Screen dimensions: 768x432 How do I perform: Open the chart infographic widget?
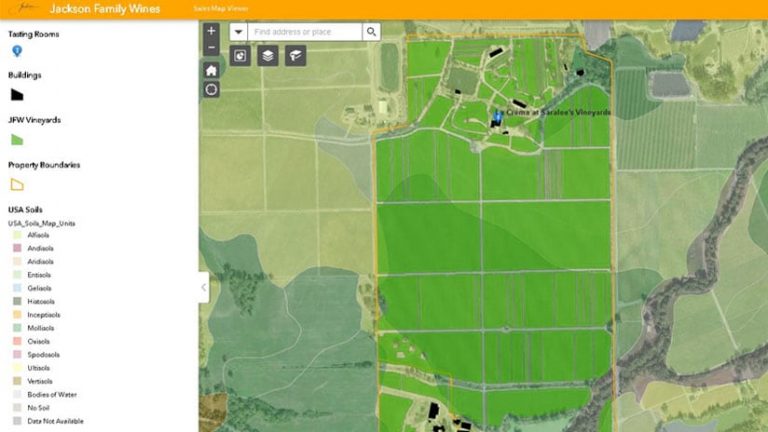pyautogui.click(x=240, y=56)
